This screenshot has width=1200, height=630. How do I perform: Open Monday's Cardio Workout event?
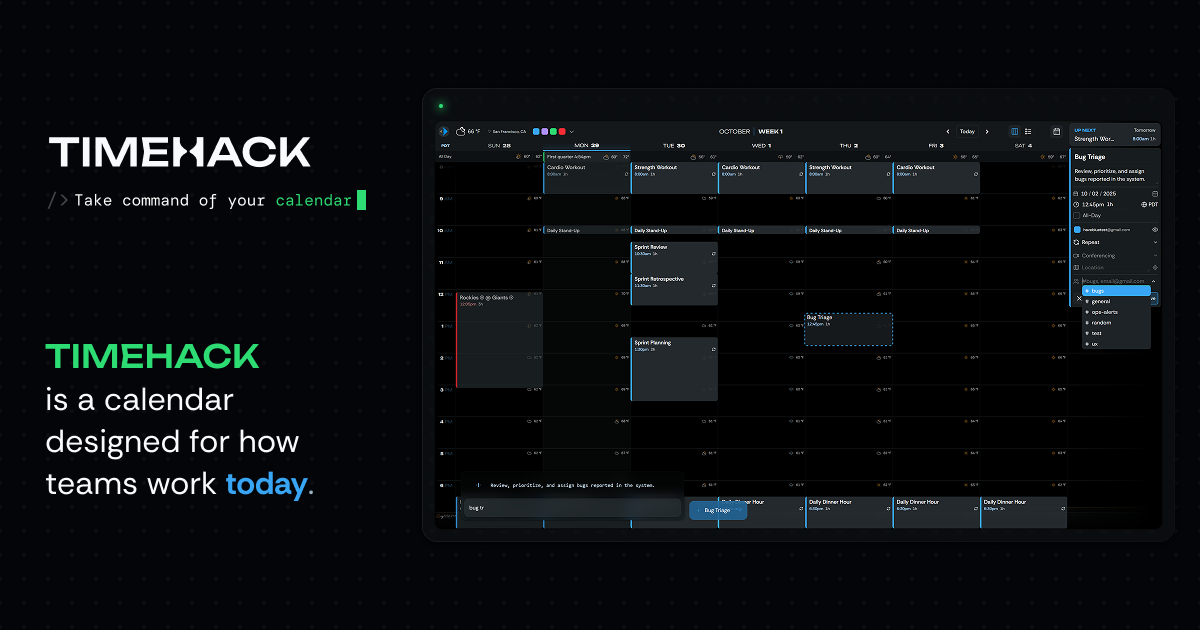point(587,178)
